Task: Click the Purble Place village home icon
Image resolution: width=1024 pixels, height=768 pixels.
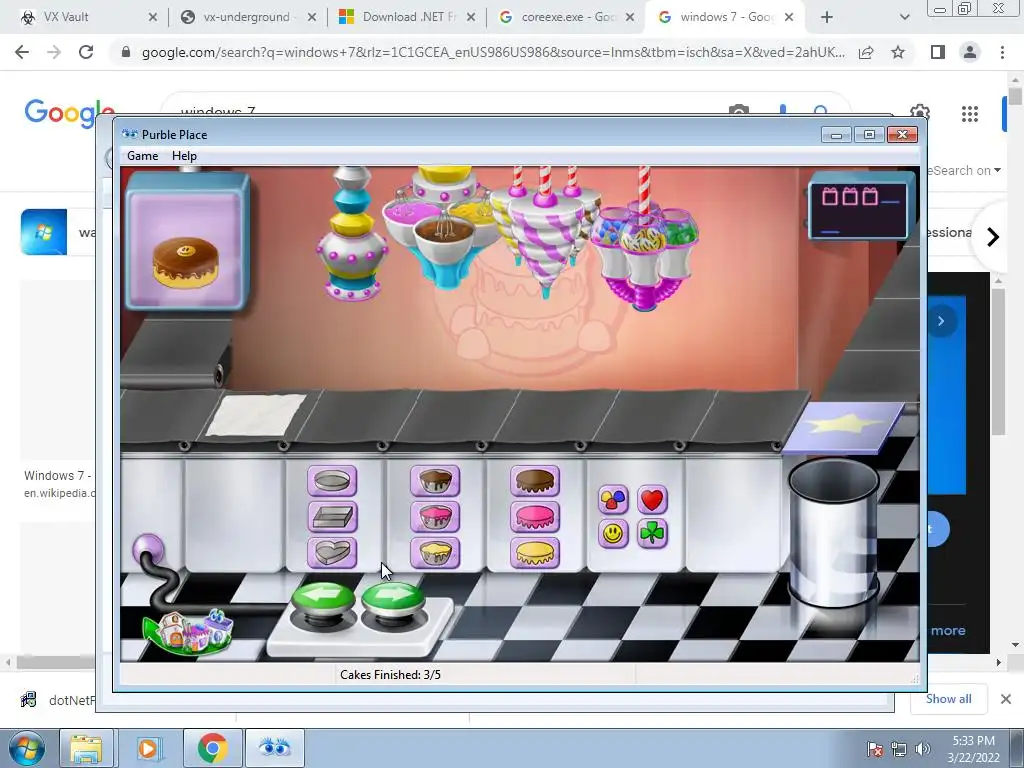Action: pos(188,632)
